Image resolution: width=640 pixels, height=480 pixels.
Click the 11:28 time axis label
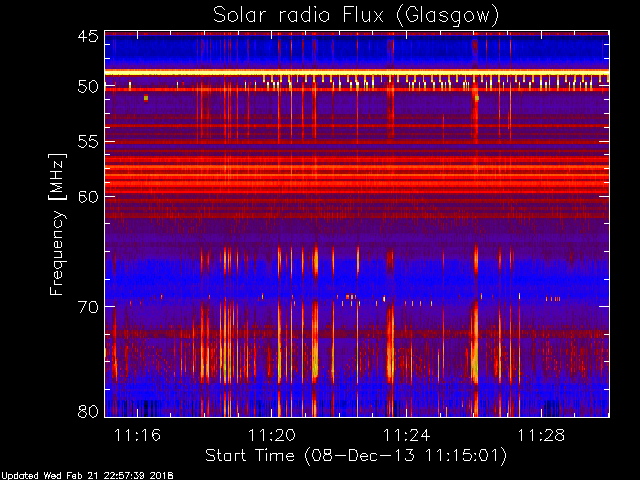(x=541, y=435)
